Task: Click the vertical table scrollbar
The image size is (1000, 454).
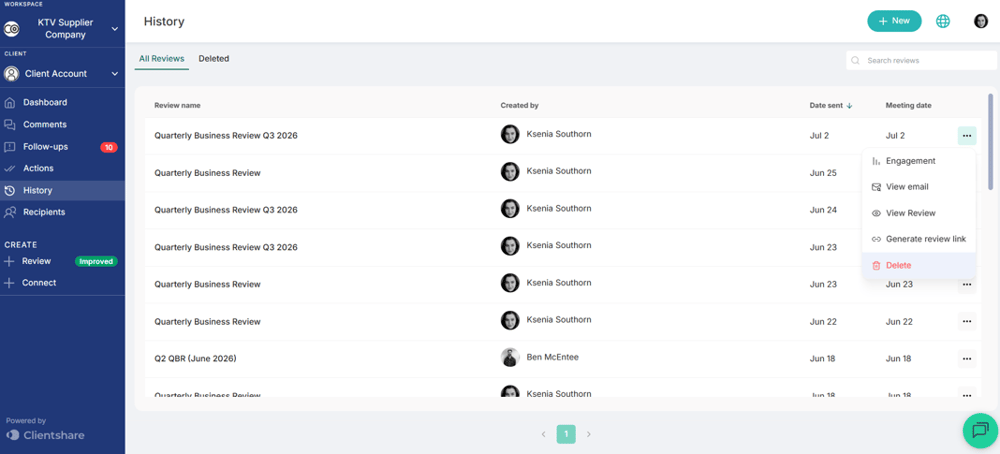Action: [990, 141]
